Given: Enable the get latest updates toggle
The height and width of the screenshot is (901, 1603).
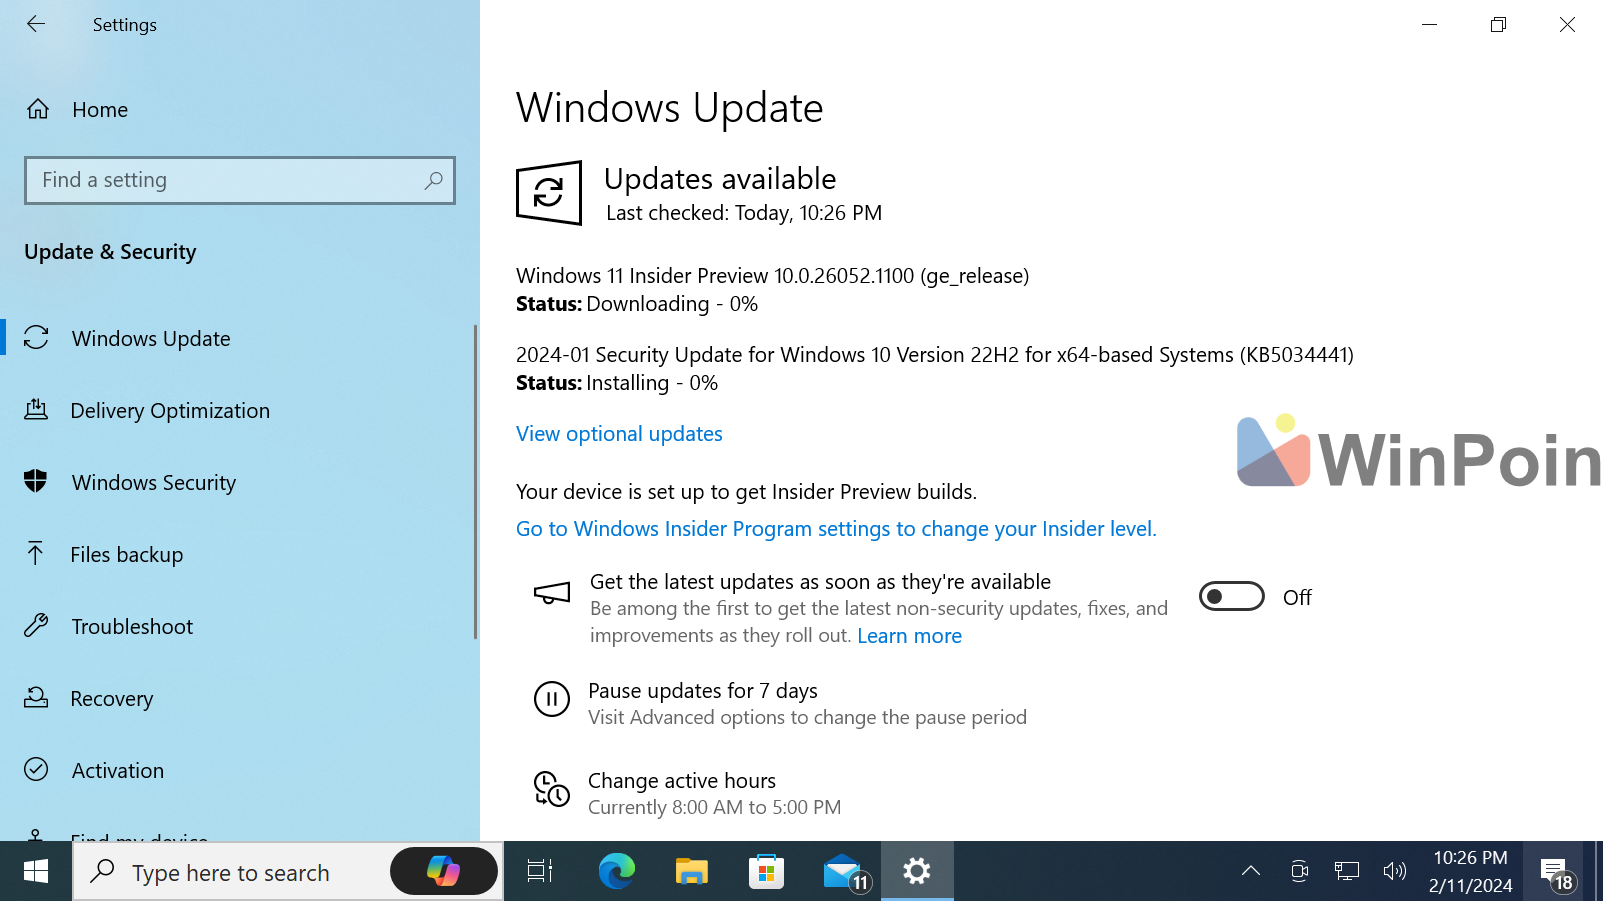Looking at the screenshot, I should click(x=1231, y=597).
